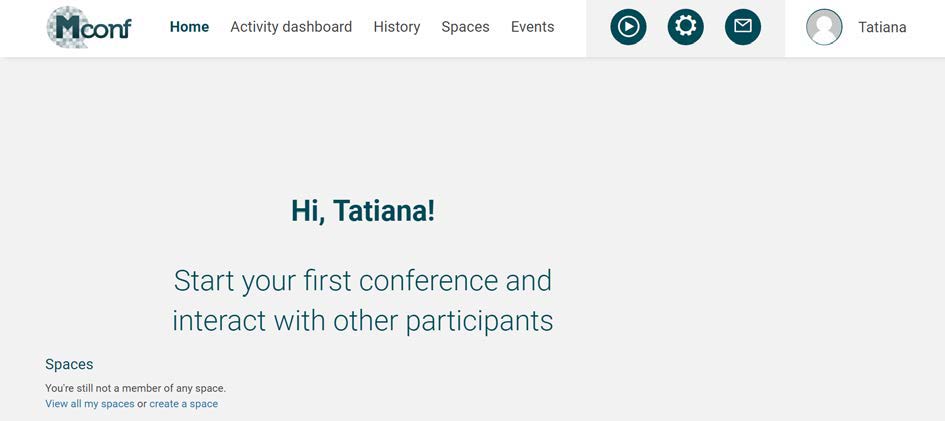Click the "conf" lettering in the logo
This screenshot has width=945, height=421.
pyautogui.click(x=108, y=29)
